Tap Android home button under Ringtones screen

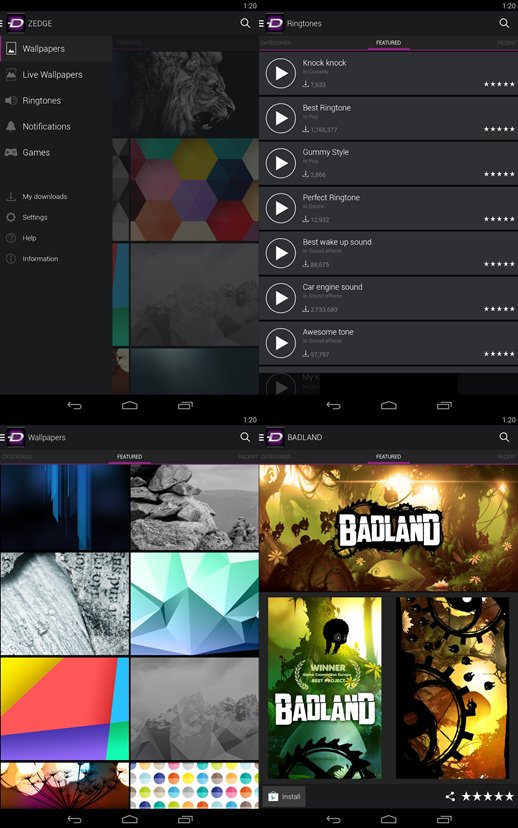click(389, 406)
